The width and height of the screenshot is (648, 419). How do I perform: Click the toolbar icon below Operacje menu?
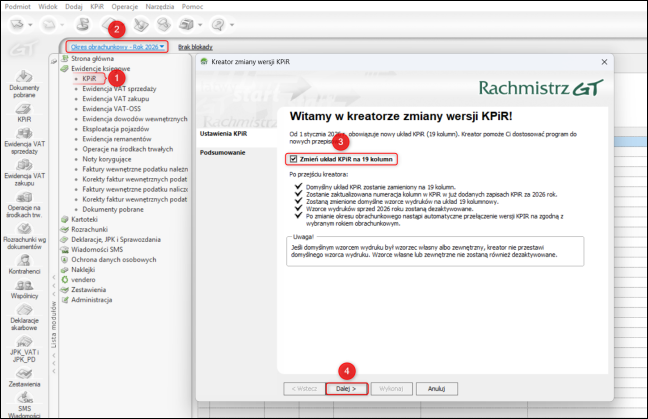coord(141,25)
